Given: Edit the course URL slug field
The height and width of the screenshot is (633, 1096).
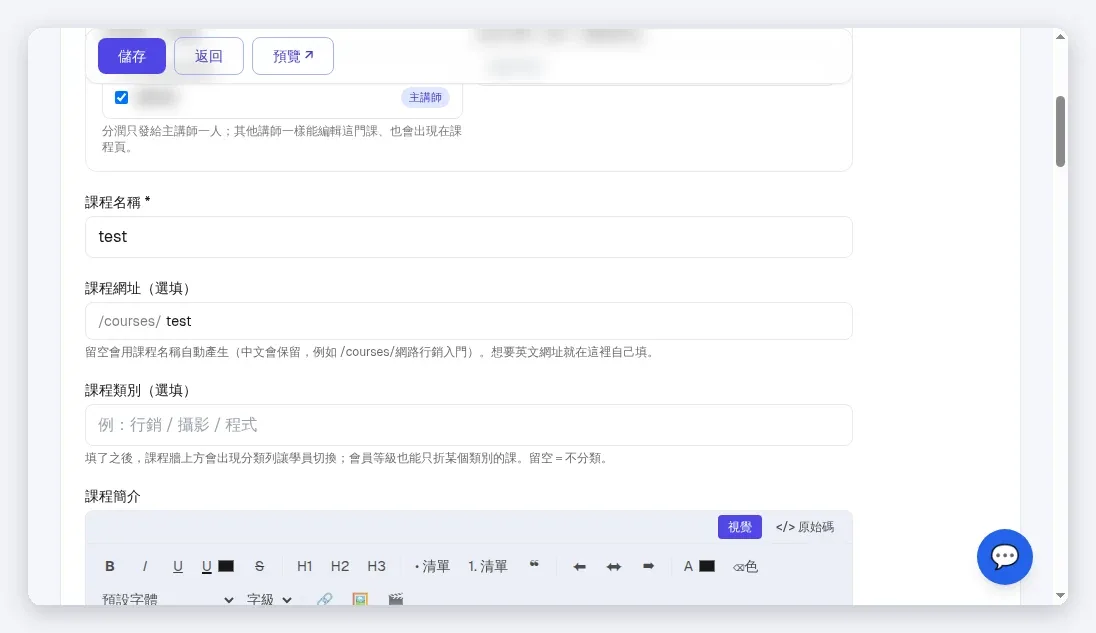Looking at the screenshot, I should pyautogui.click(x=468, y=321).
